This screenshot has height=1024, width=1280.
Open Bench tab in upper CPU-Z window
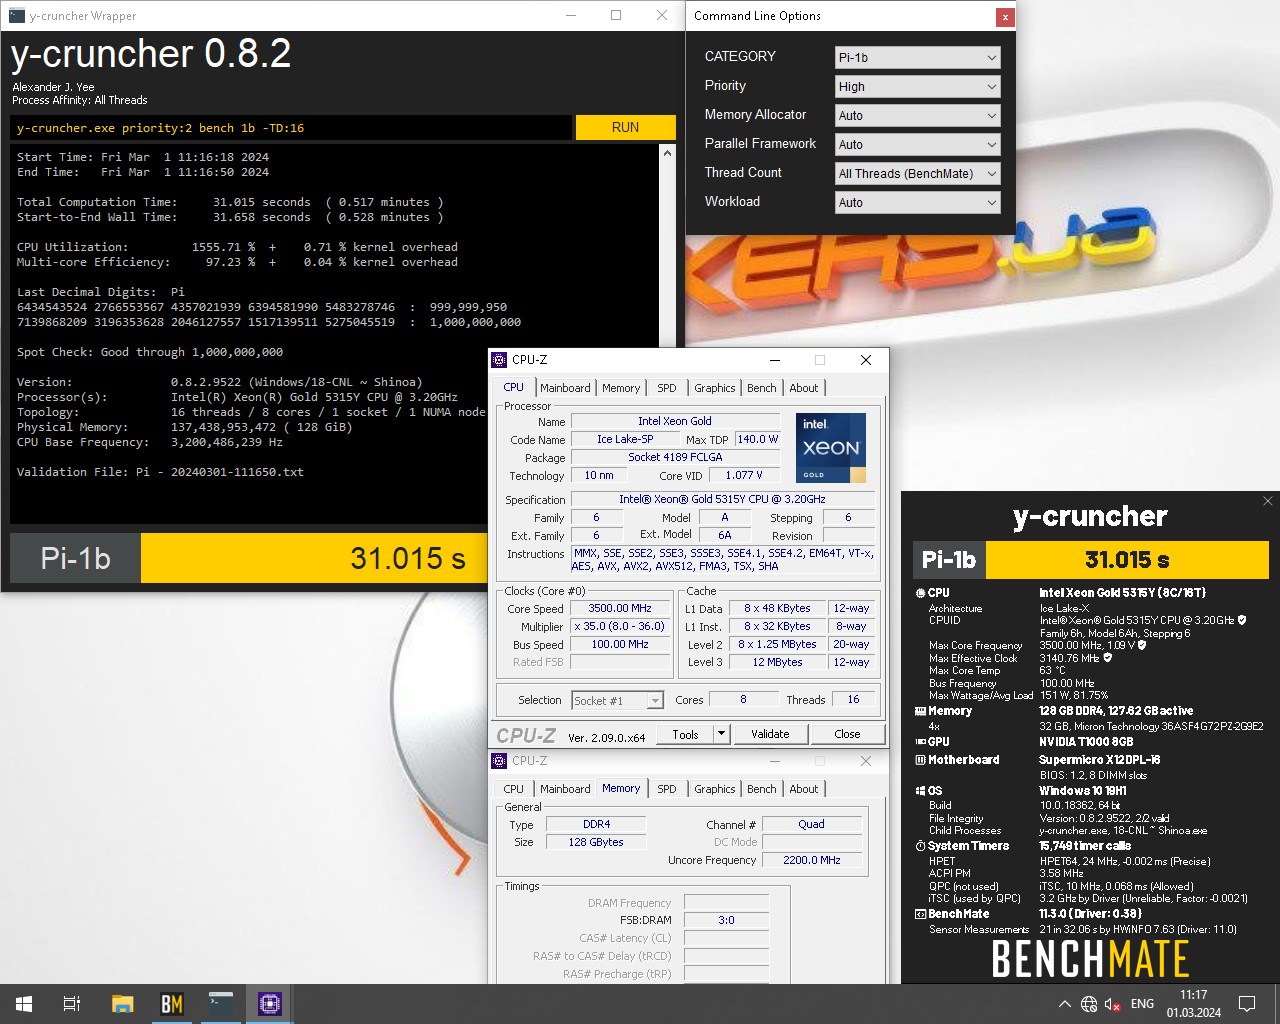tap(762, 388)
